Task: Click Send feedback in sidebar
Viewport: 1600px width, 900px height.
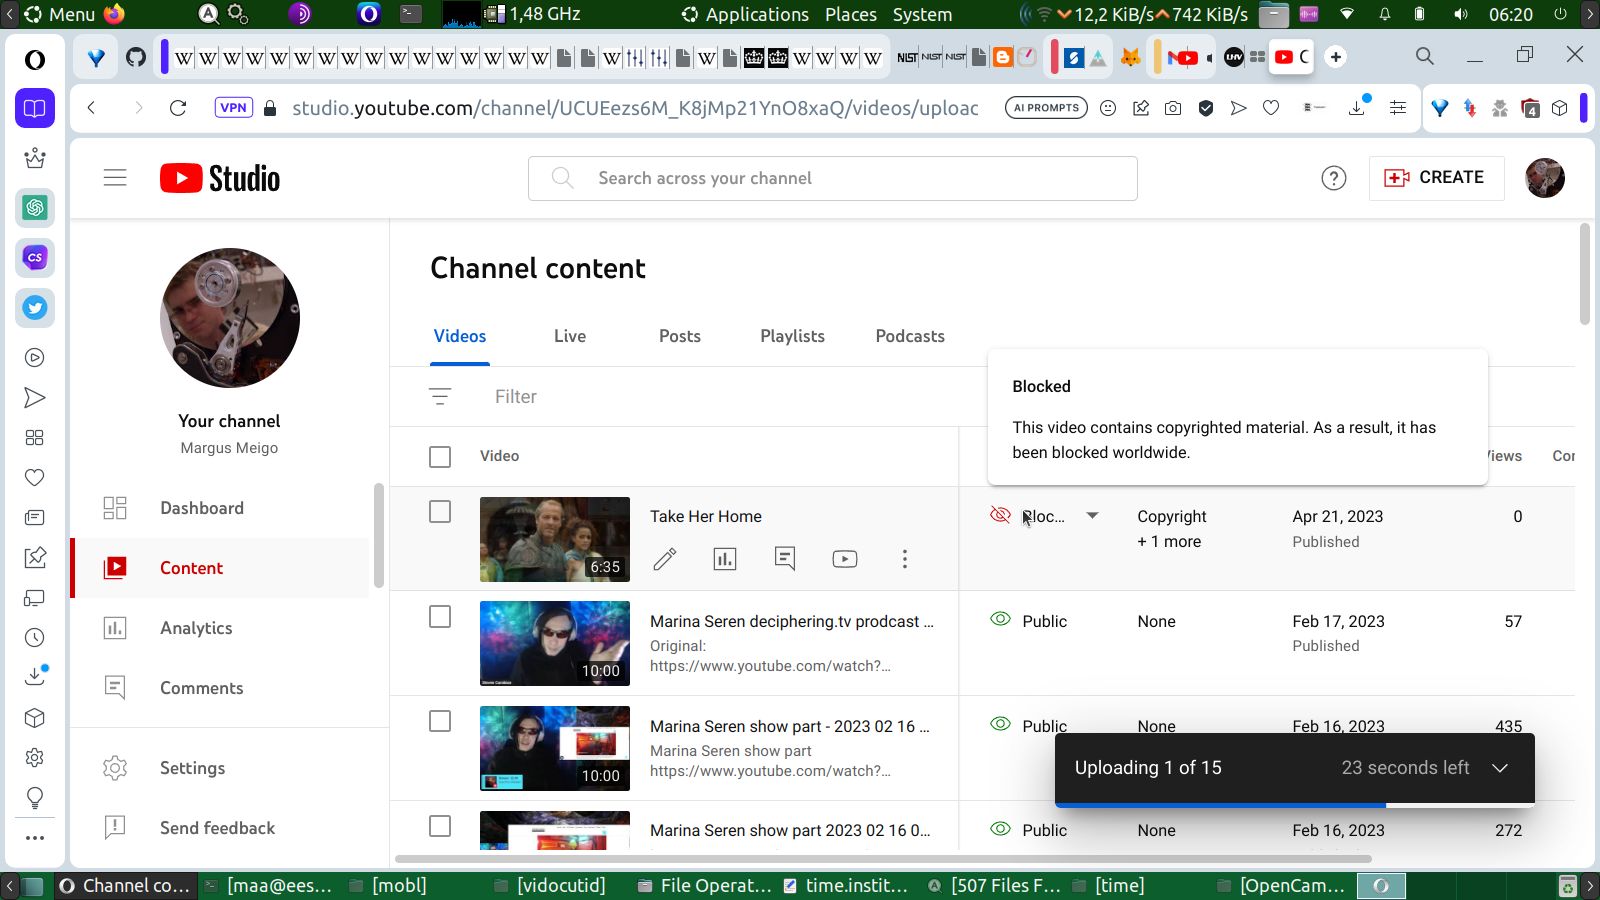Action: click(x=217, y=828)
